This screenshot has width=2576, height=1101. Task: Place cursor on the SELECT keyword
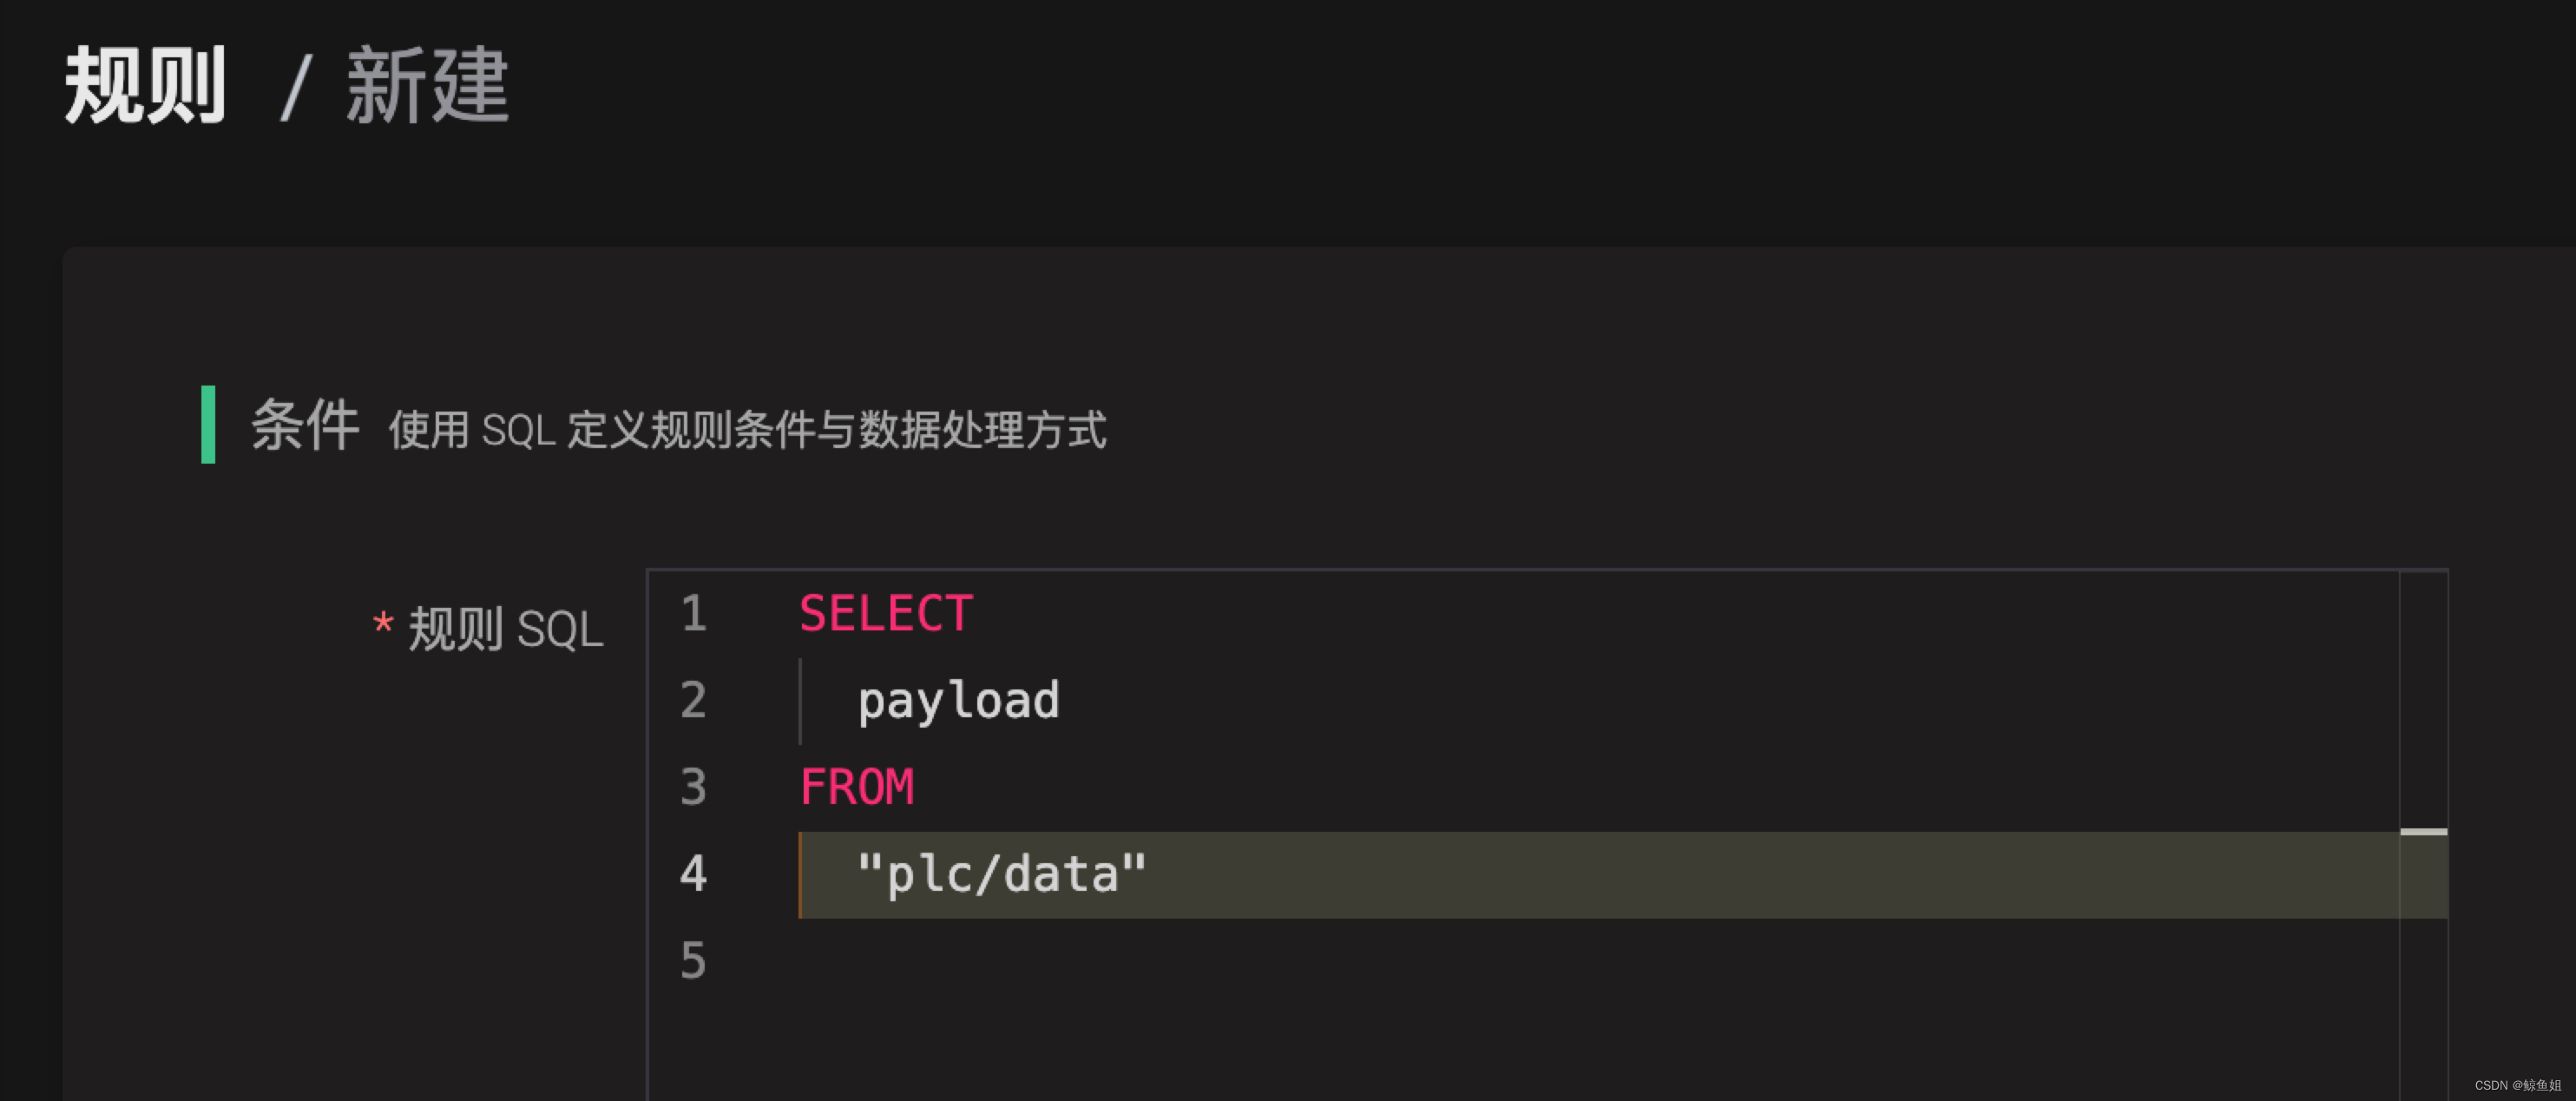pyautogui.click(x=885, y=614)
